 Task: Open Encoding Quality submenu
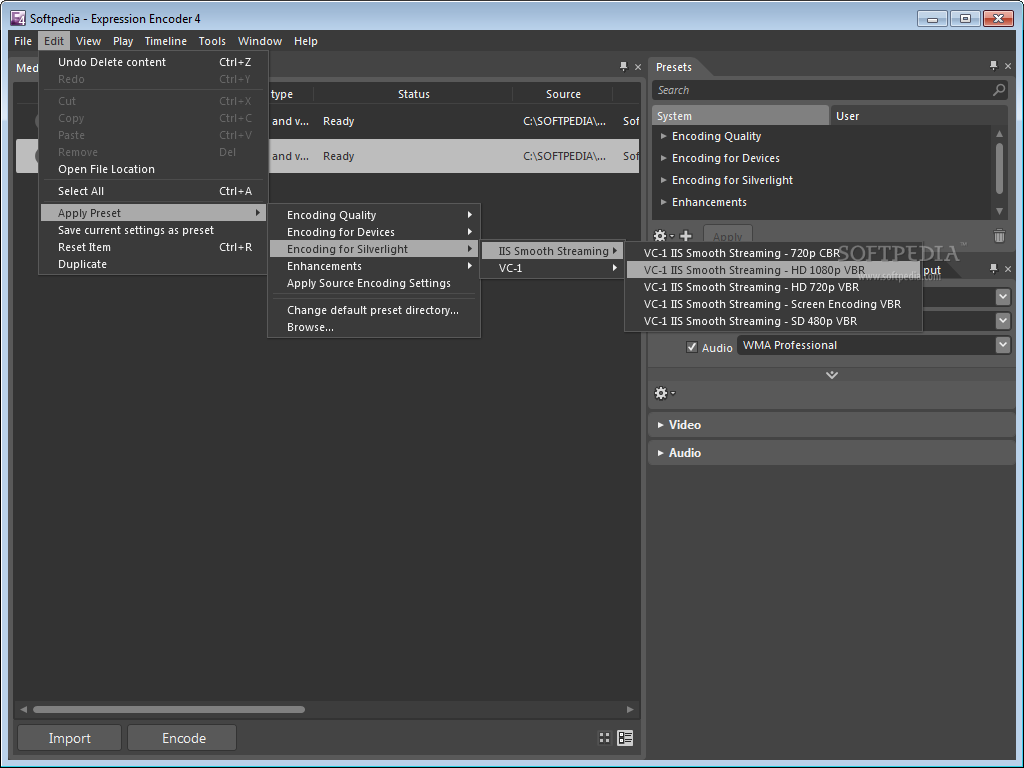point(374,215)
